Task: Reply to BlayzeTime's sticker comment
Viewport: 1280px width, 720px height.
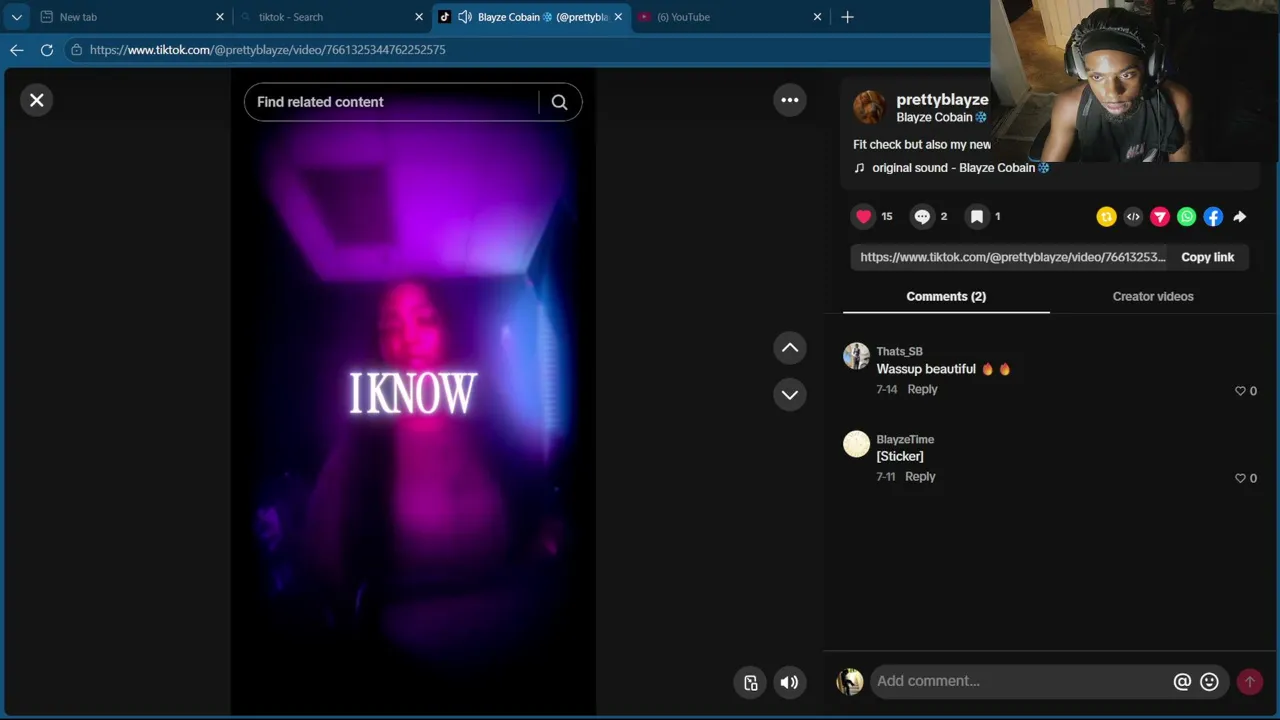Action: 920,477
